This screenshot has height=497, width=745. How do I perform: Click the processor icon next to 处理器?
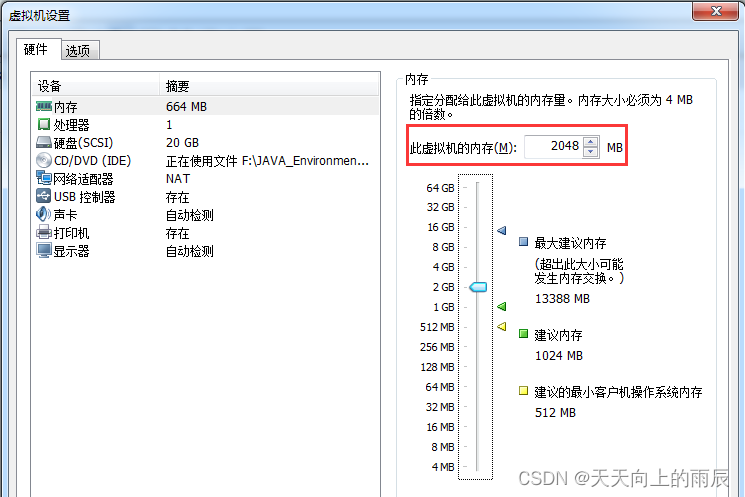(44, 124)
